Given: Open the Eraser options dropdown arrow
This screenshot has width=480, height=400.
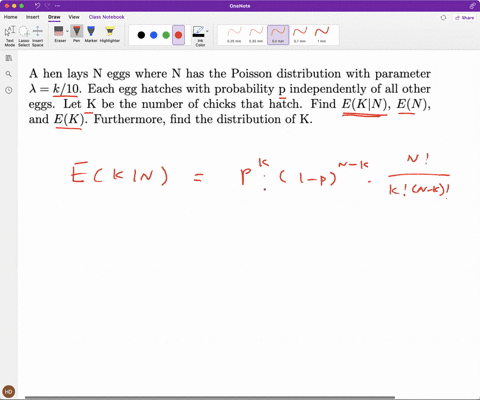Looking at the screenshot, I should click(67, 31).
